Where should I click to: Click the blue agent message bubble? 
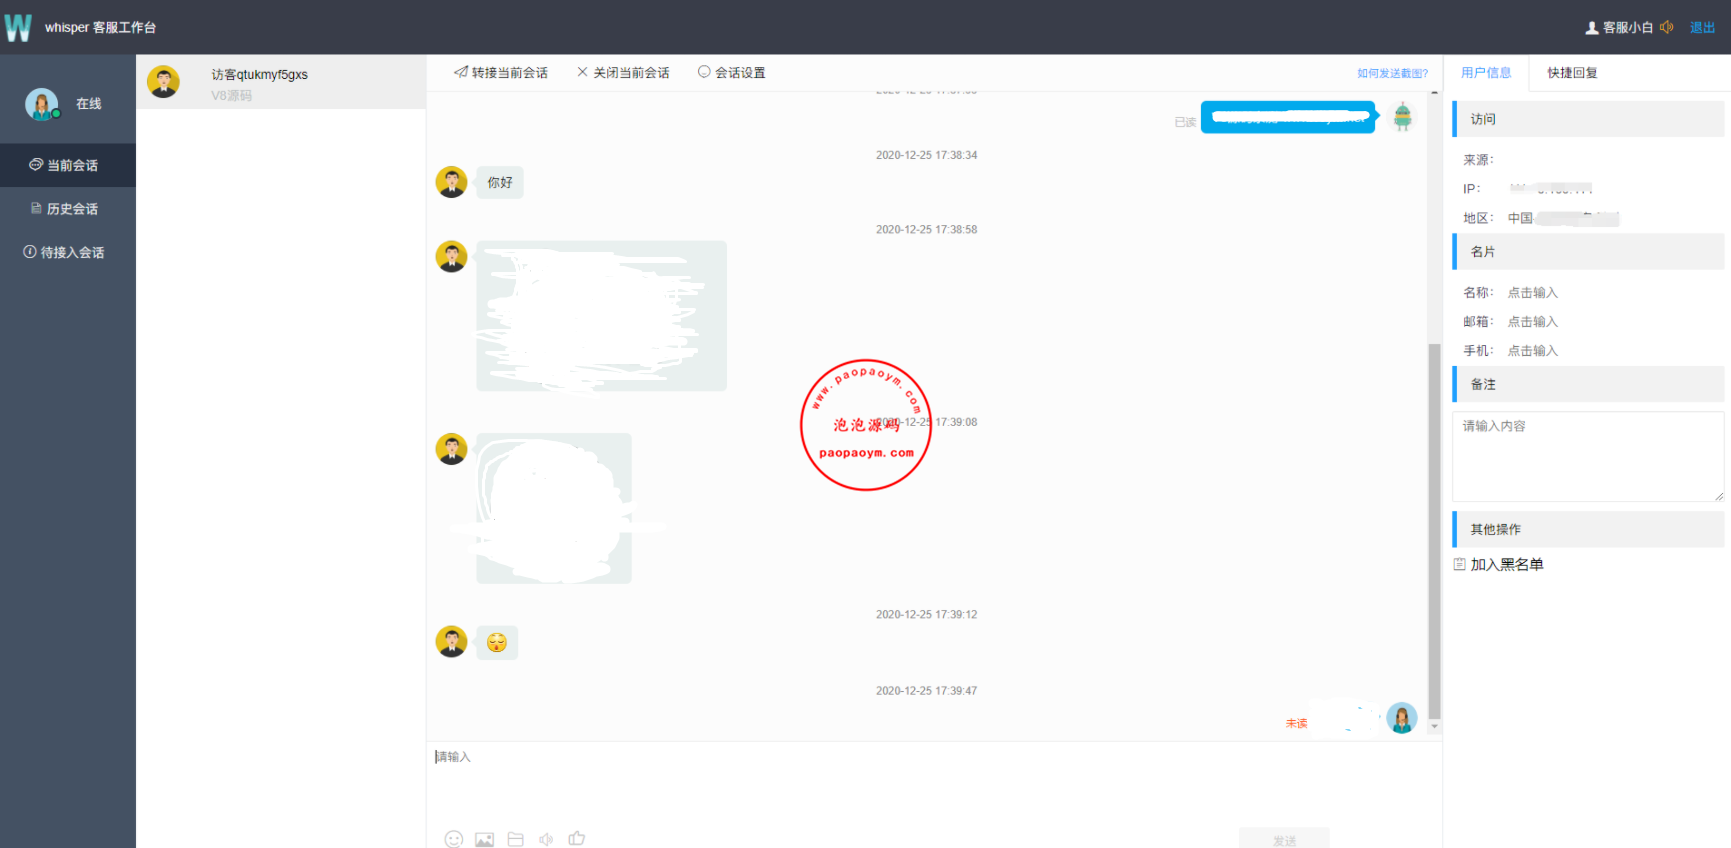click(1288, 117)
